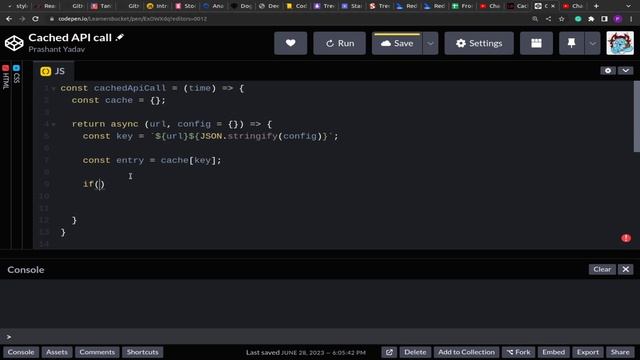Open the HTML editor panel
Screen dimensions: 640x360
5,77
